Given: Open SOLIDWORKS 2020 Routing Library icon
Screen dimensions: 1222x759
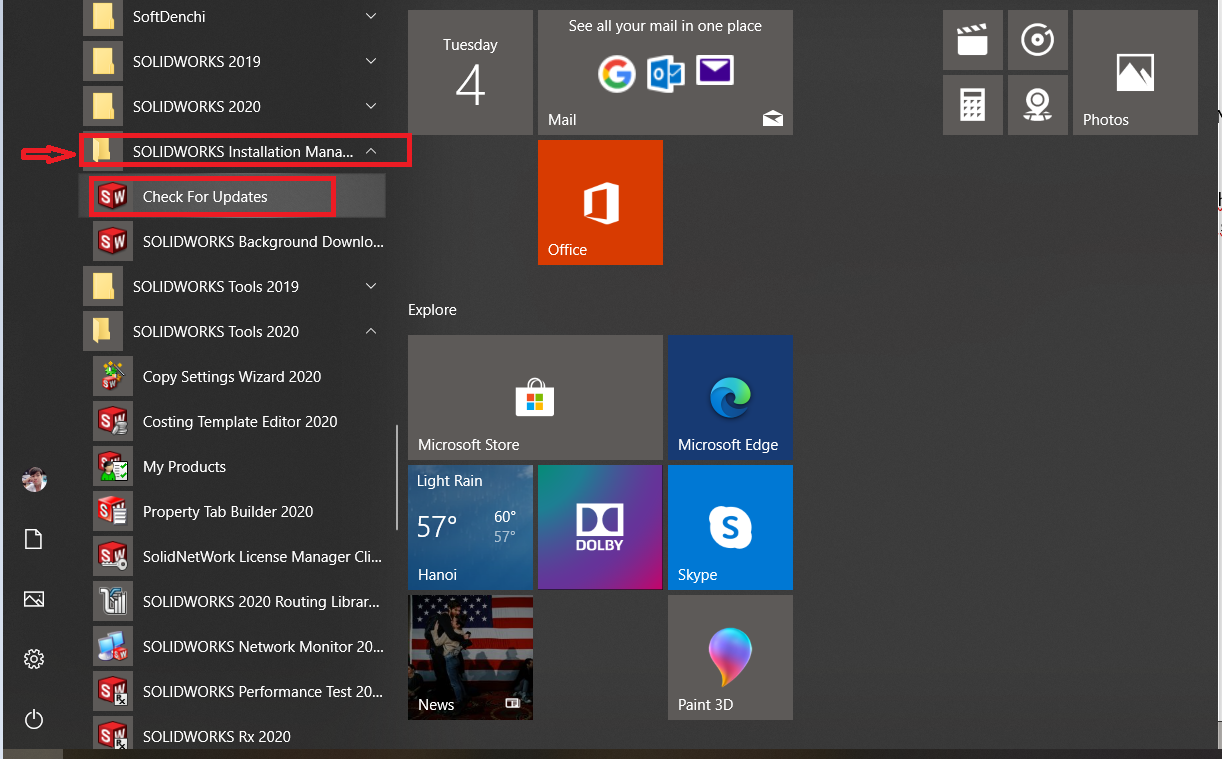Looking at the screenshot, I should click(x=113, y=602).
